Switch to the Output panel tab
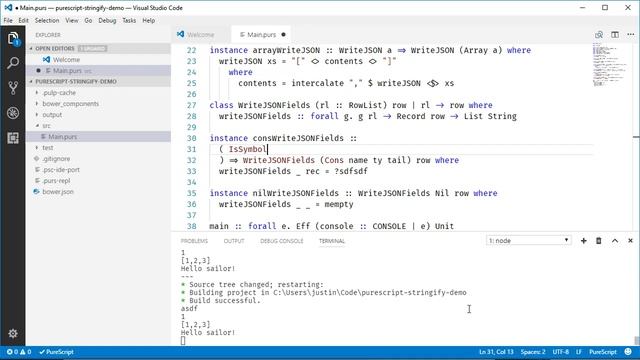 coord(234,241)
